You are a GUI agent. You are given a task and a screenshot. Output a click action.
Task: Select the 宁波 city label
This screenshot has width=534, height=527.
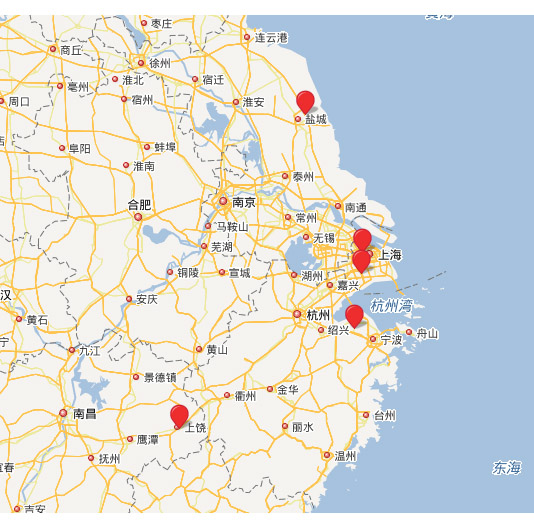click(391, 339)
